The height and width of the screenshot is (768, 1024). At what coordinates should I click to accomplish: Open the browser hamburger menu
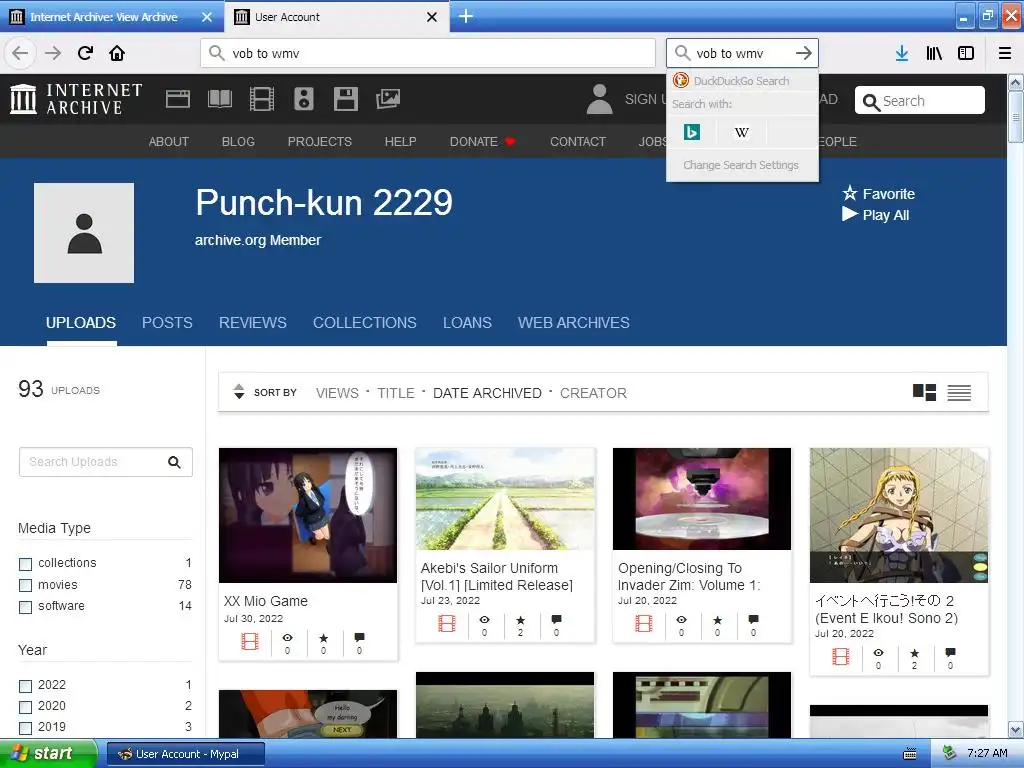pyautogui.click(x=1004, y=53)
